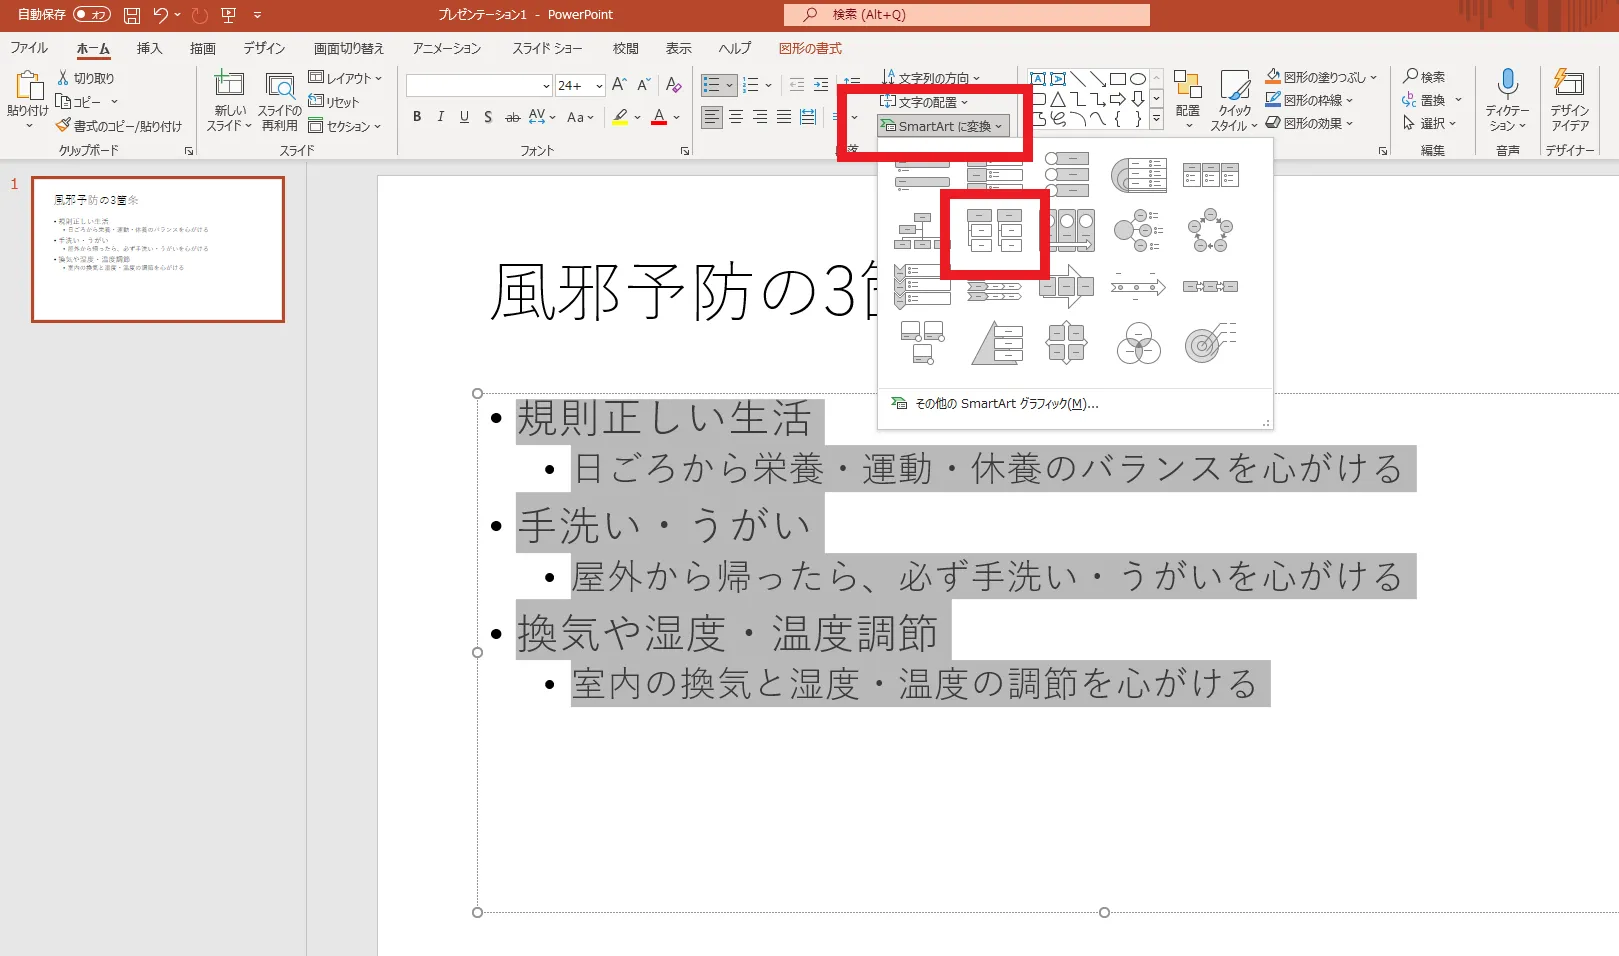
Task: Expand the font size dropdown
Action: tap(599, 86)
